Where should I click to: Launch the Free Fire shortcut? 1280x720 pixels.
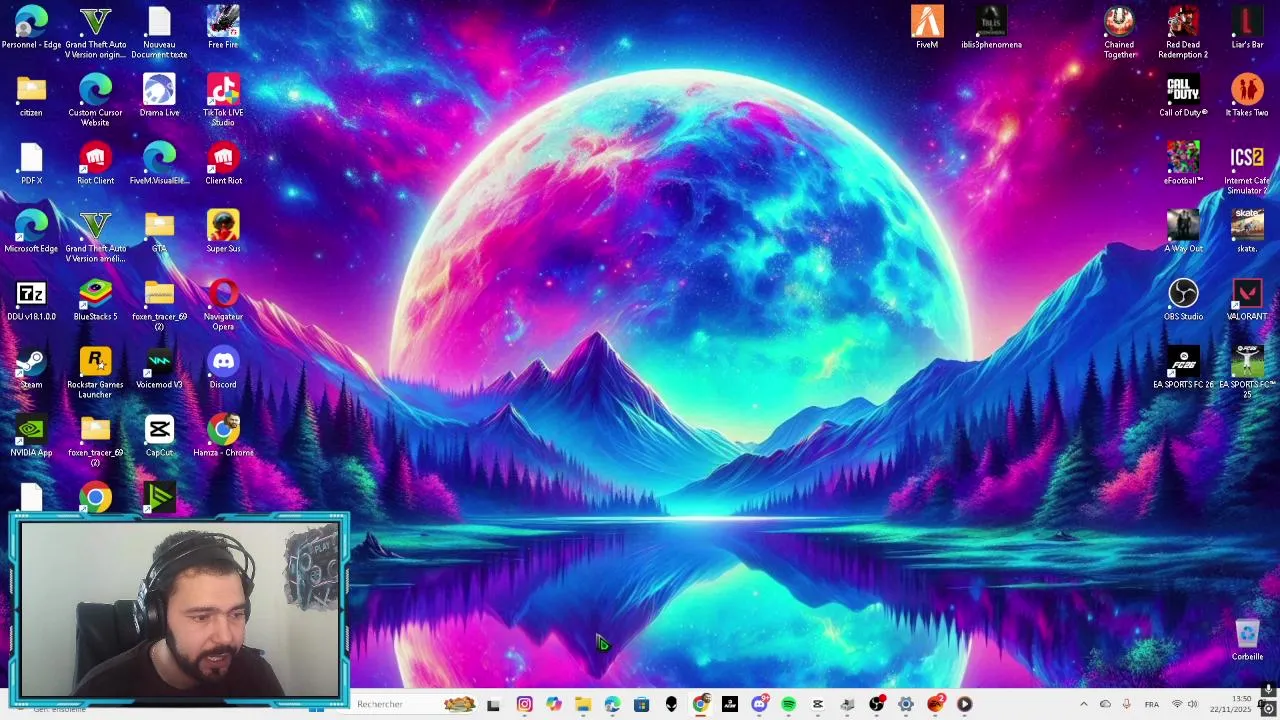coord(223,27)
